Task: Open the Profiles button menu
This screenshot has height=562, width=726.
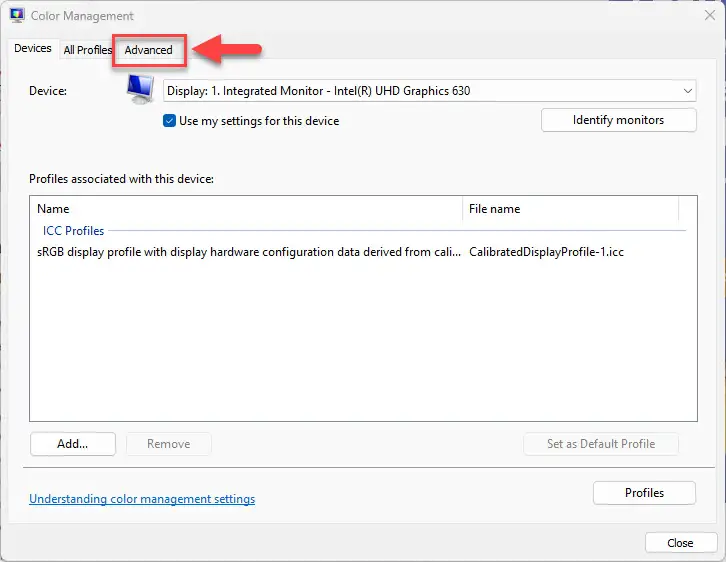Action: pos(644,493)
